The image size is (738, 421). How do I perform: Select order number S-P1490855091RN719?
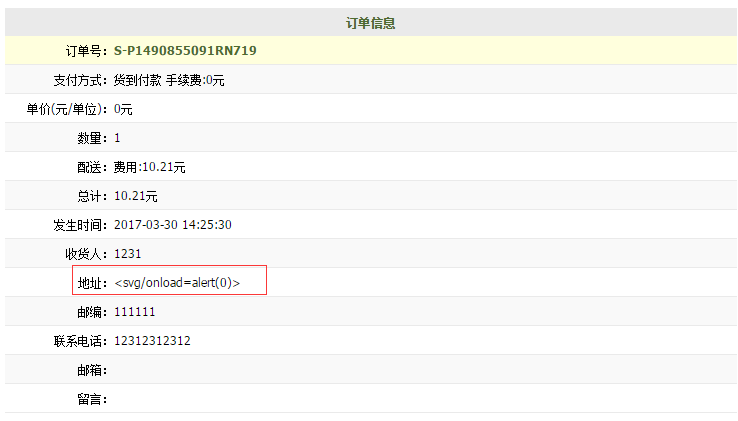(185, 50)
